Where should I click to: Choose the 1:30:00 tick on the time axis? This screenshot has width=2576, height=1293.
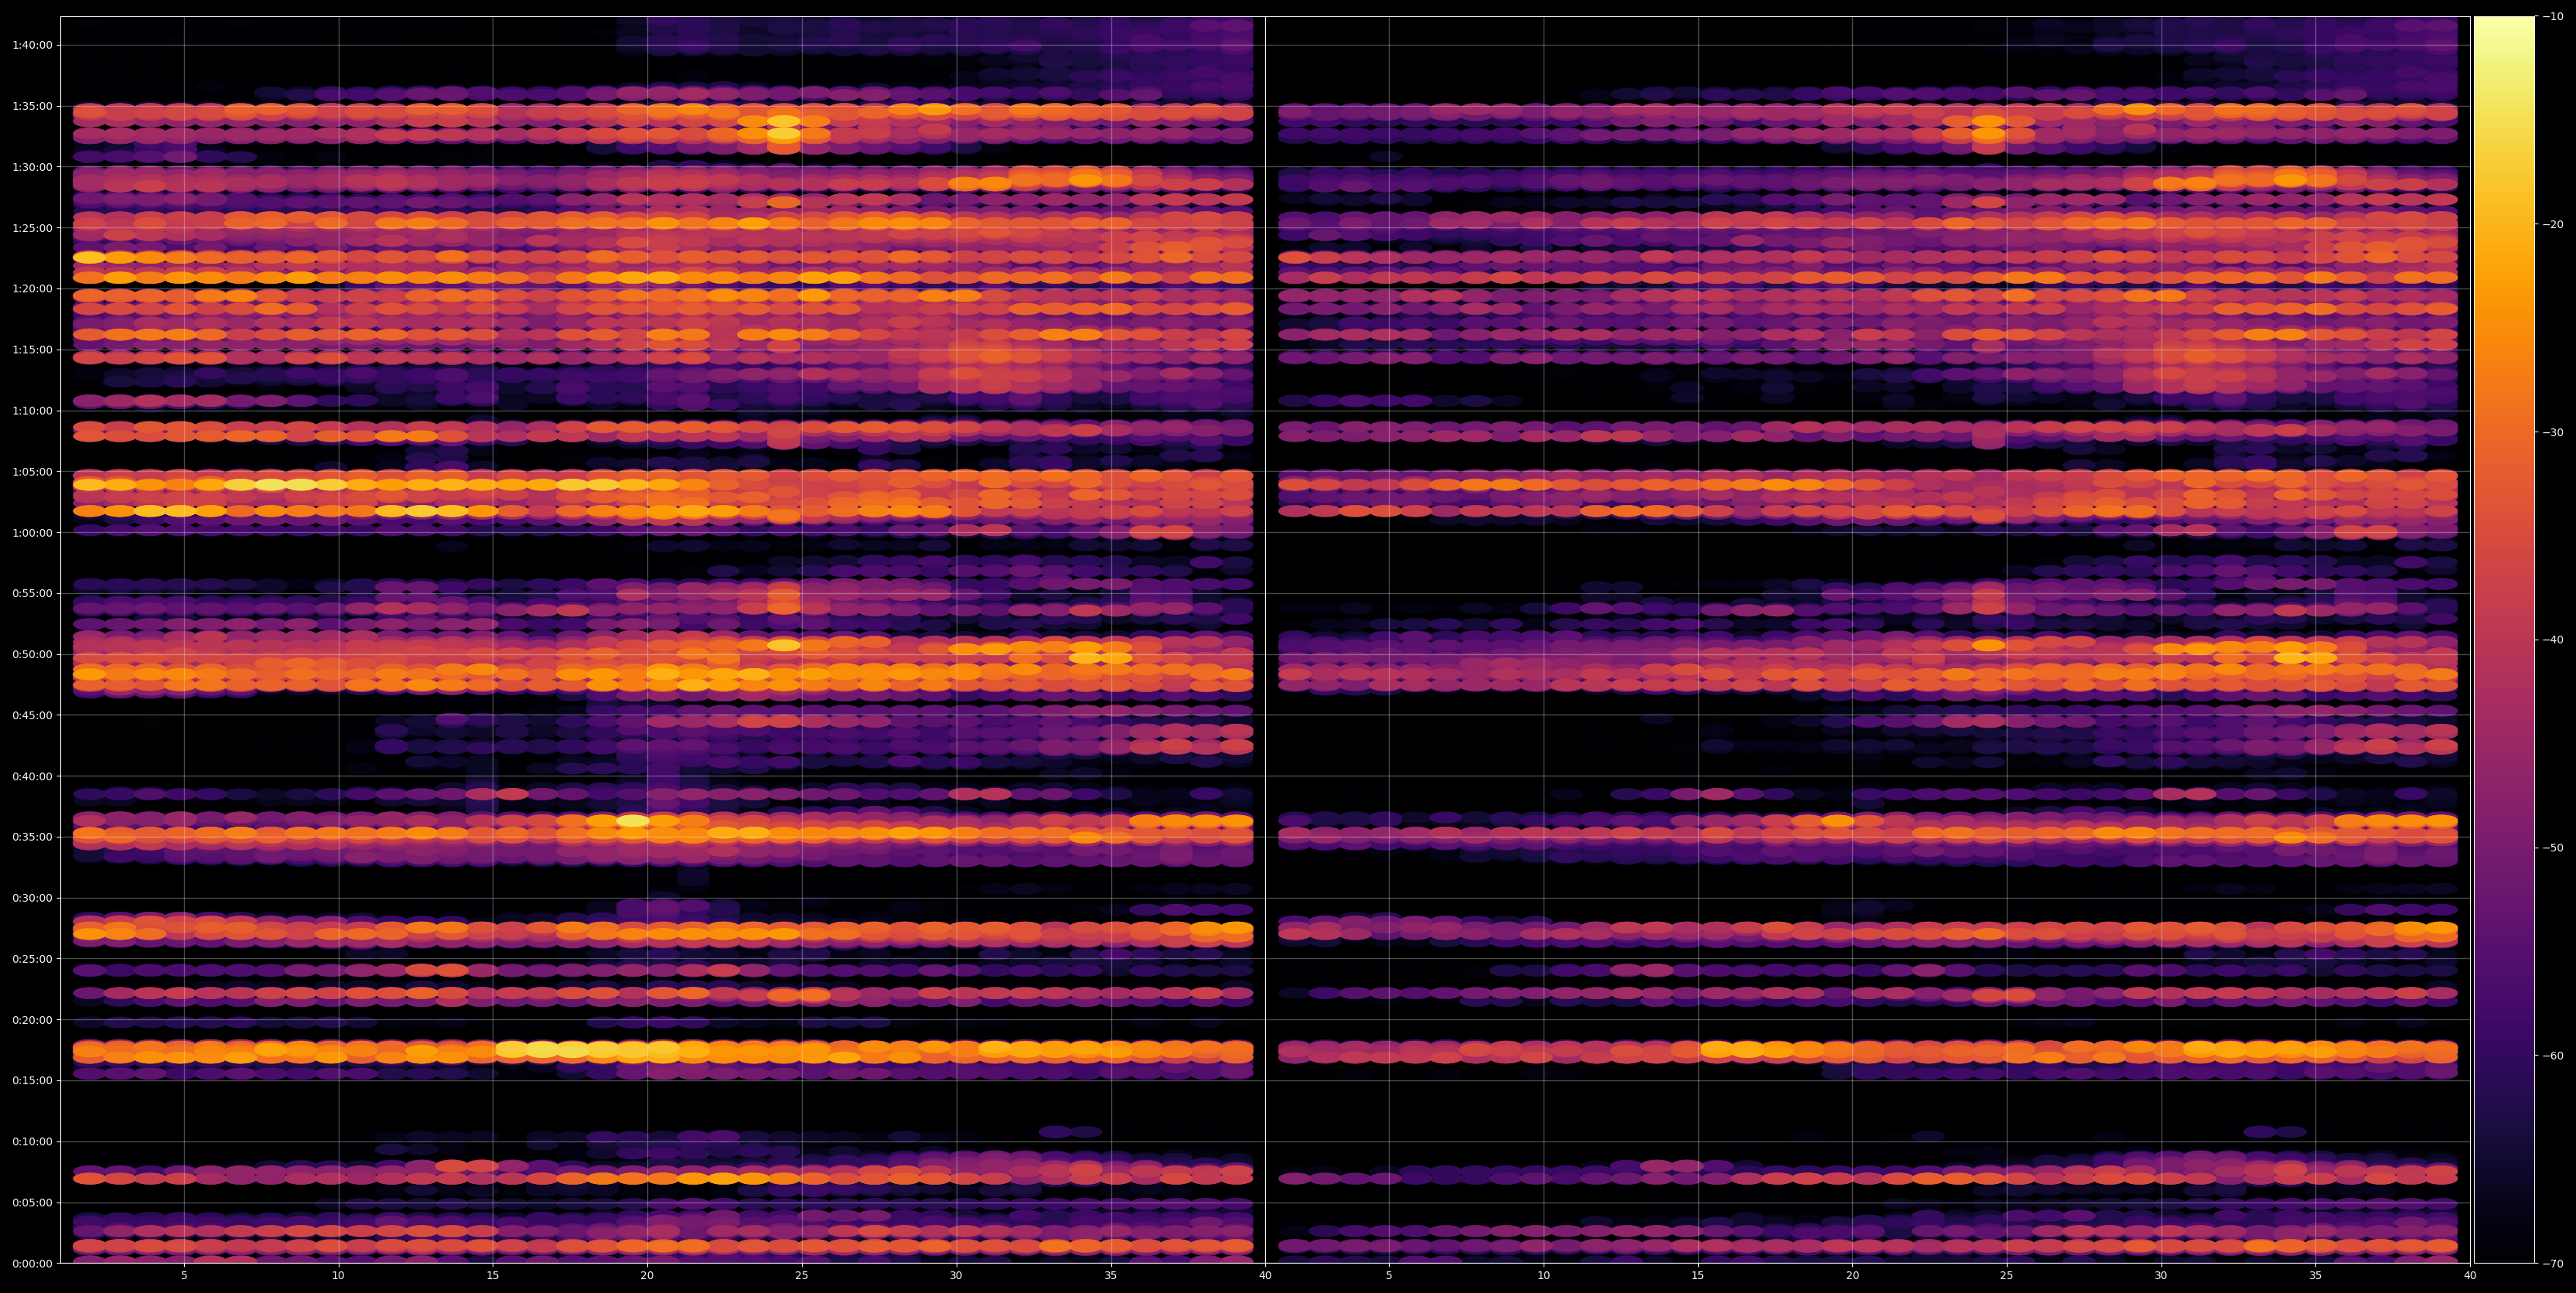point(32,166)
